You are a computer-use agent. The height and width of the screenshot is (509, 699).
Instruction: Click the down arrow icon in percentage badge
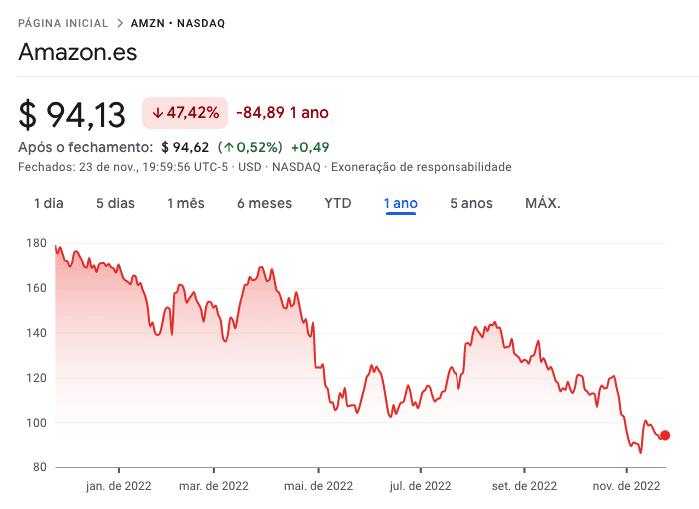click(157, 113)
